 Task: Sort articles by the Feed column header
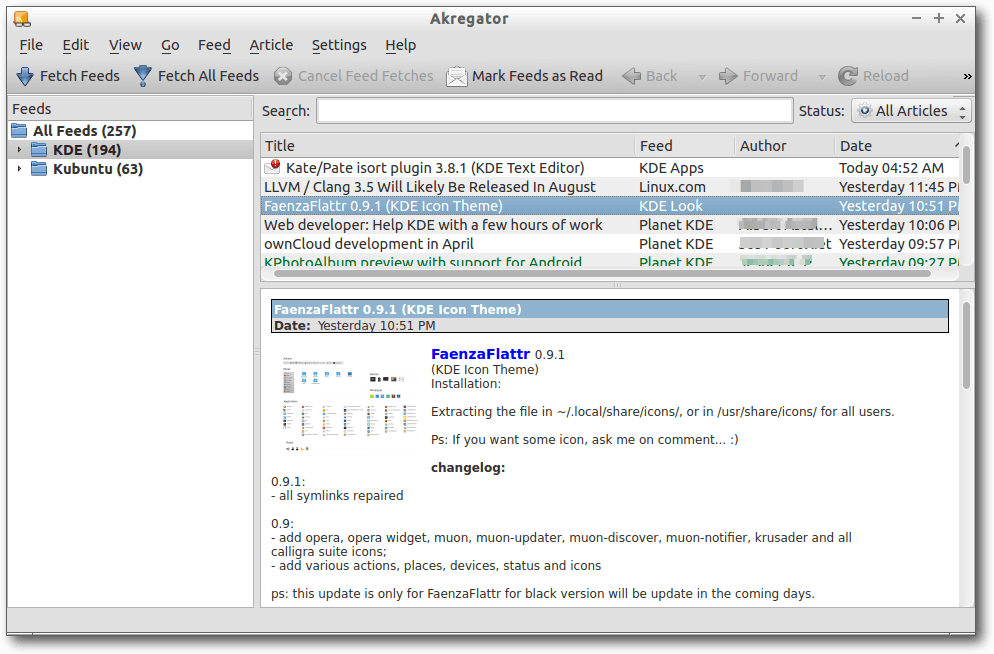685,146
